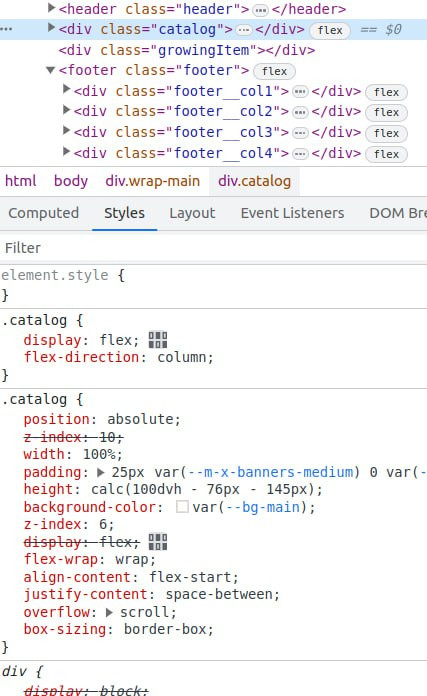The image size is (427, 696).
Task: Expand ellipsis in footer__col1 div
Action: (300, 91)
